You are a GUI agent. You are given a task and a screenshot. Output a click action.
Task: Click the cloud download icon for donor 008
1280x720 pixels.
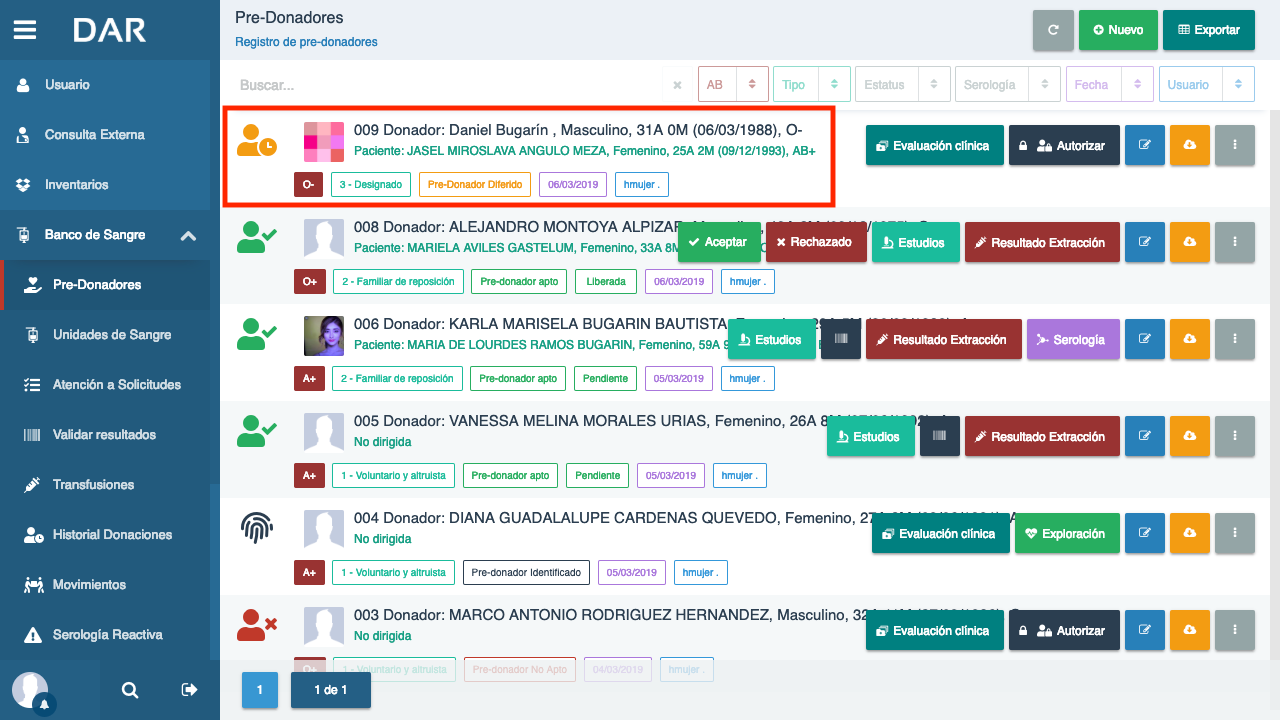(1190, 243)
